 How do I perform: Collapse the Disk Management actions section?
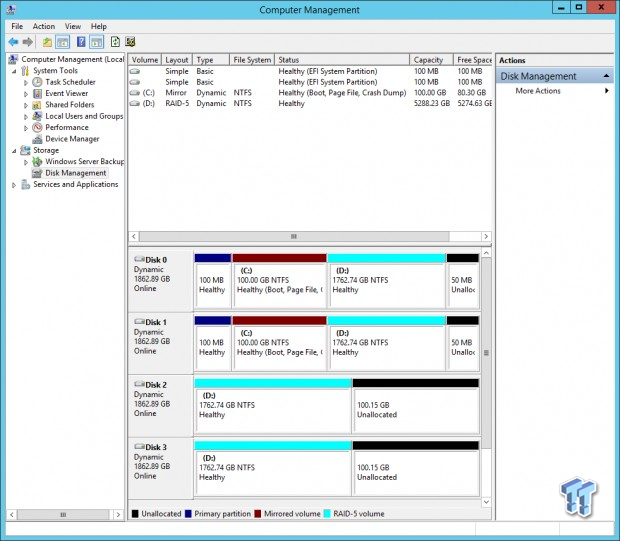coord(606,76)
